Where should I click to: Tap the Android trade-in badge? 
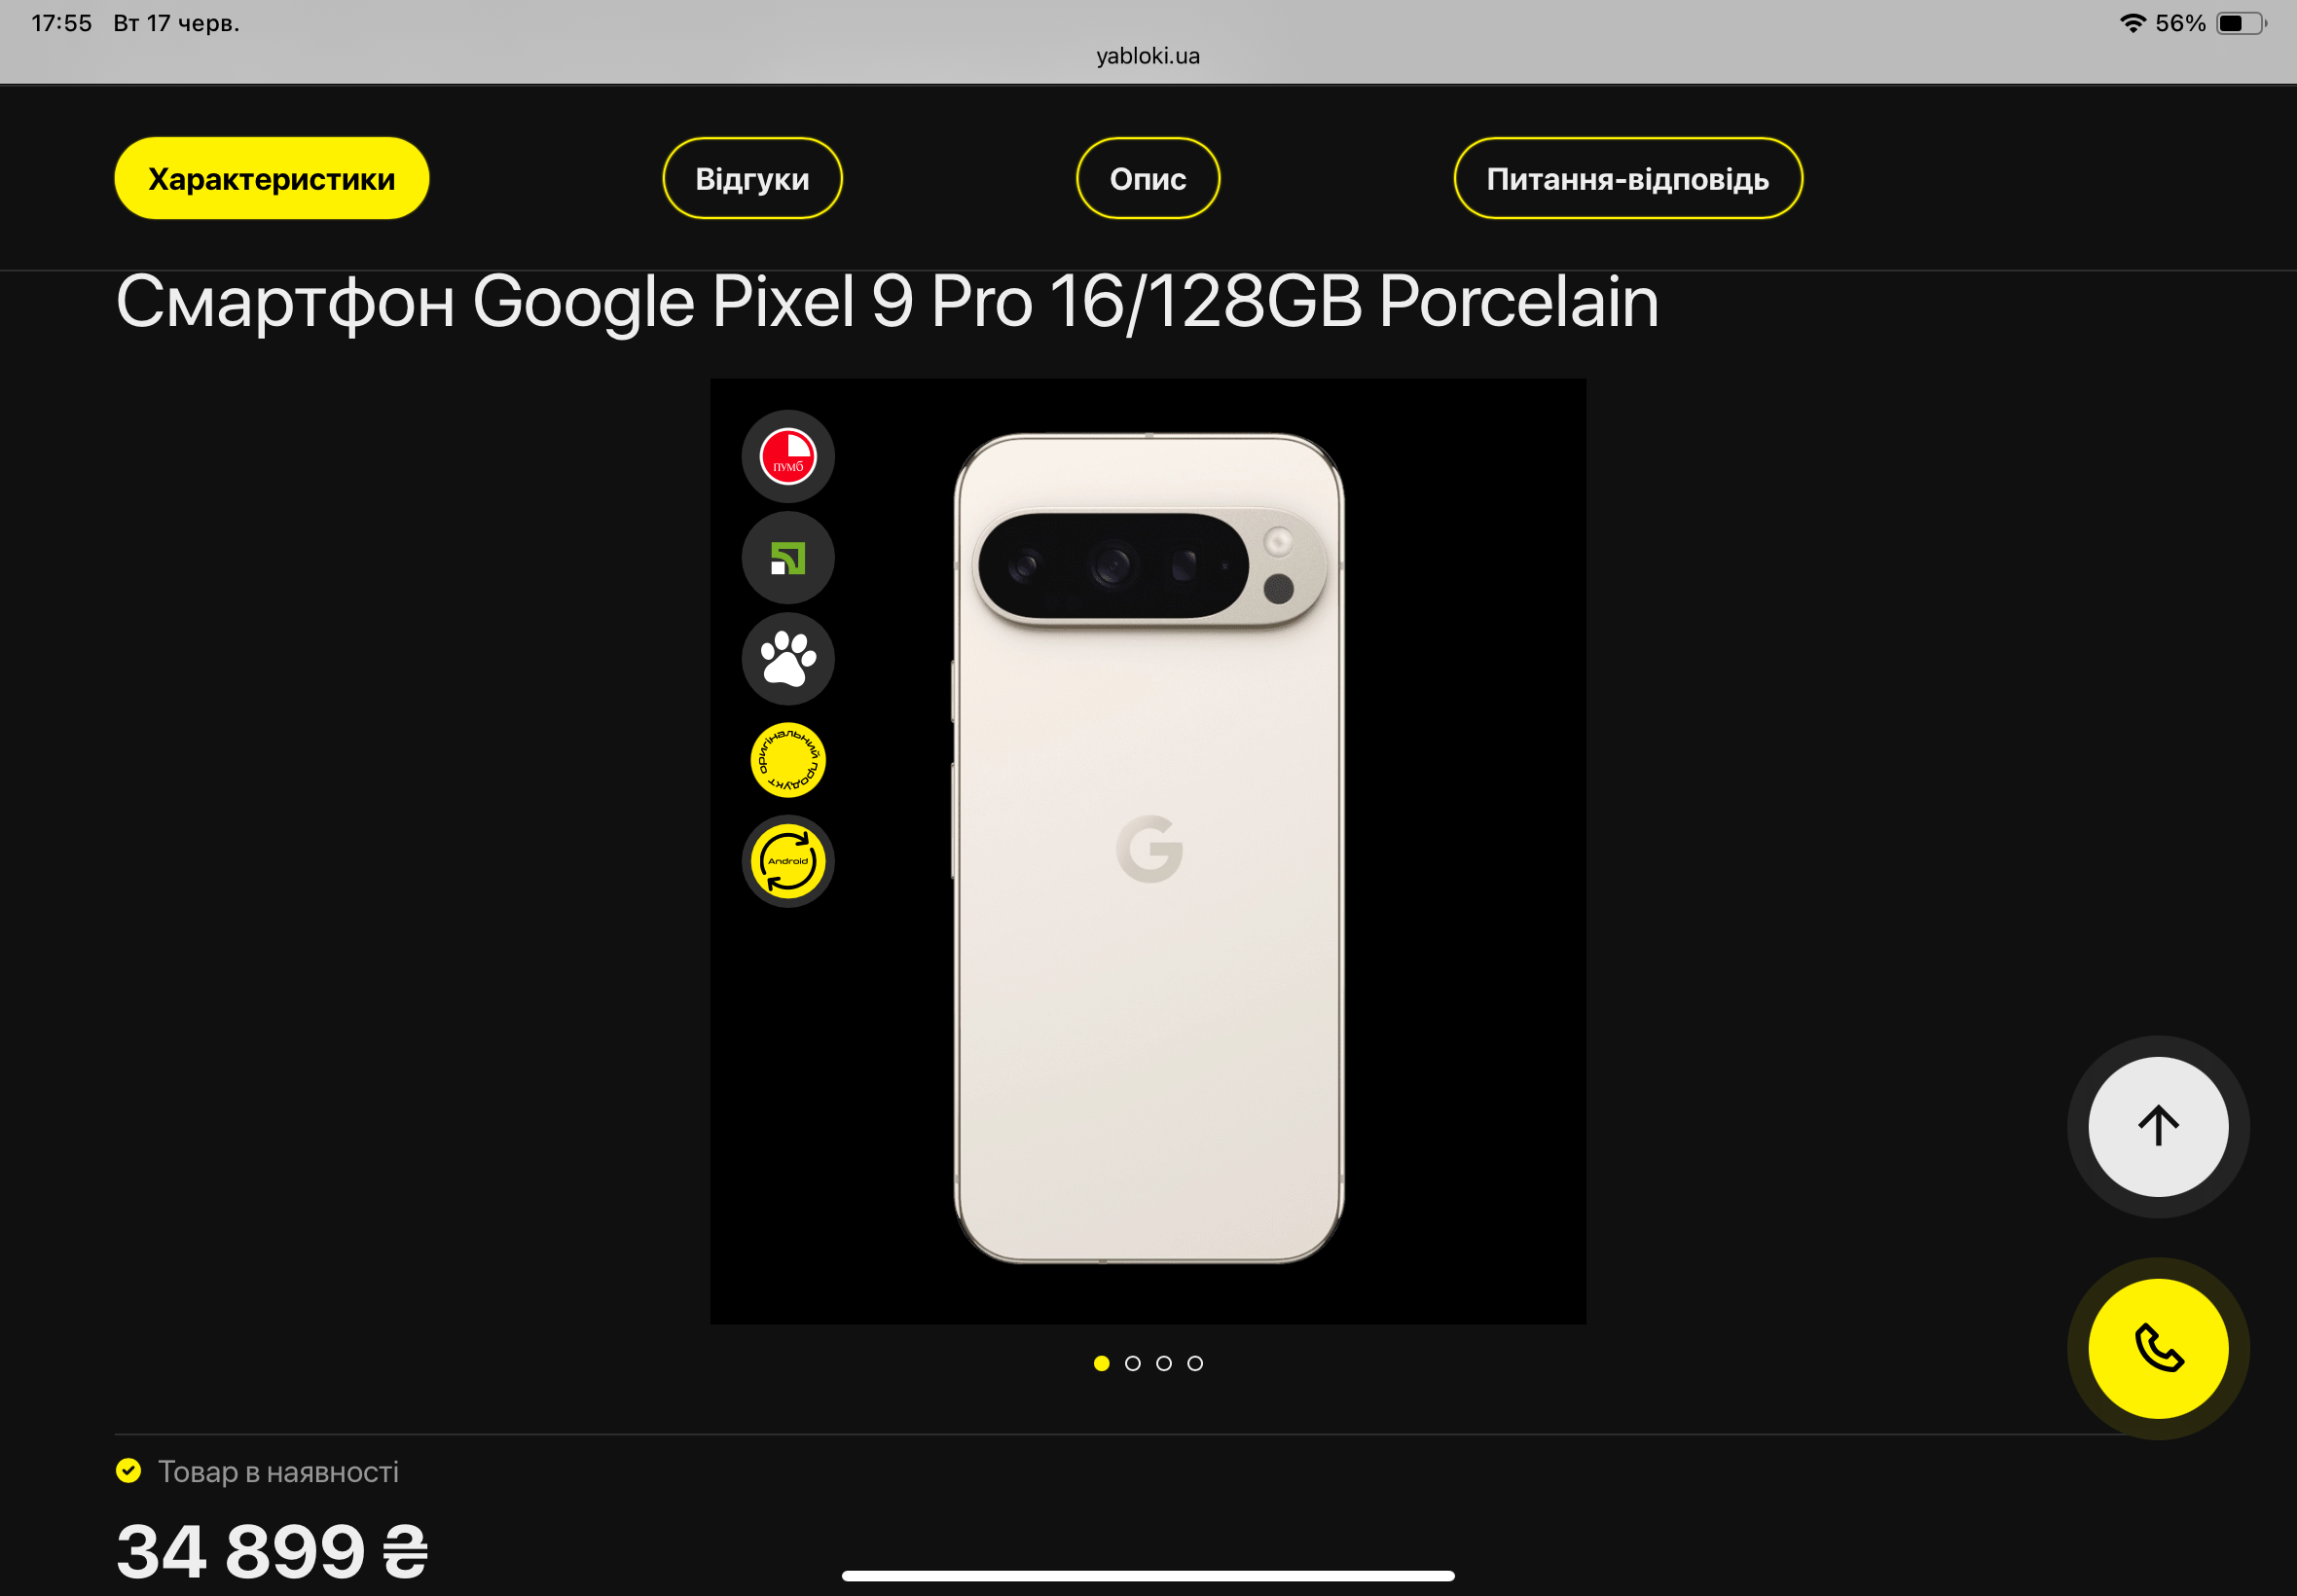(x=788, y=861)
